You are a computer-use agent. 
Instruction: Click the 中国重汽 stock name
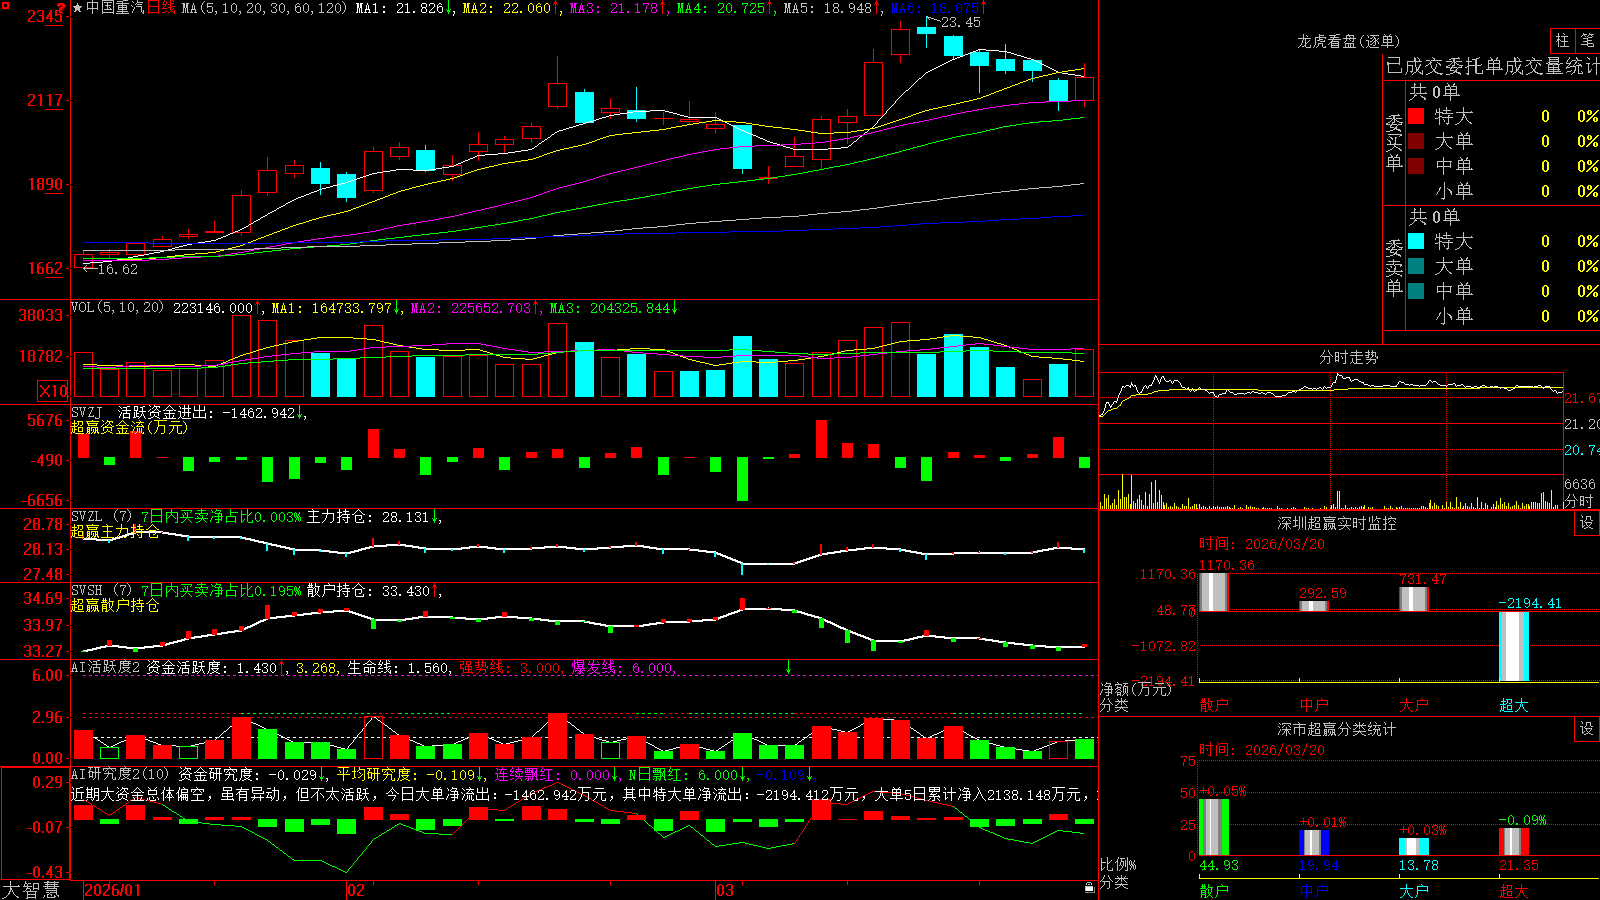(x=115, y=8)
